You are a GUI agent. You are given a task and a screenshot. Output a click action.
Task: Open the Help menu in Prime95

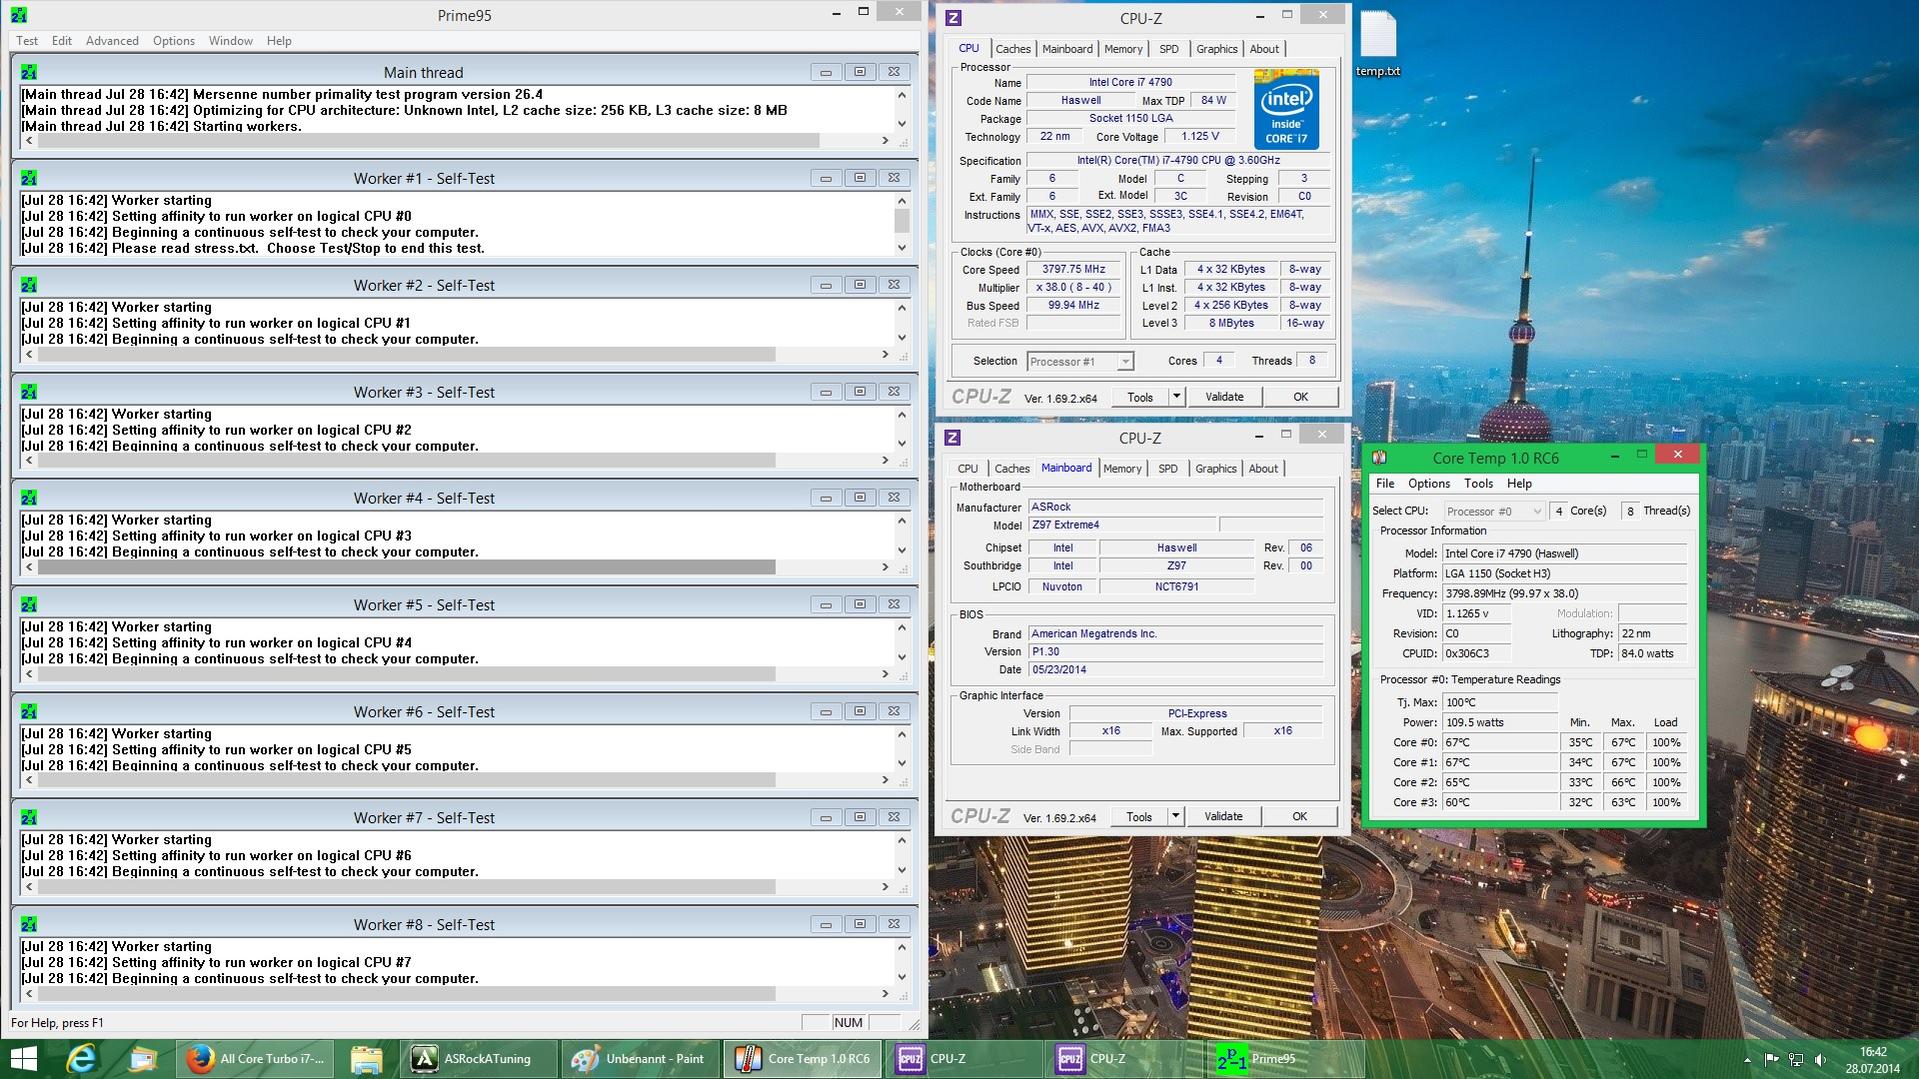(x=279, y=41)
